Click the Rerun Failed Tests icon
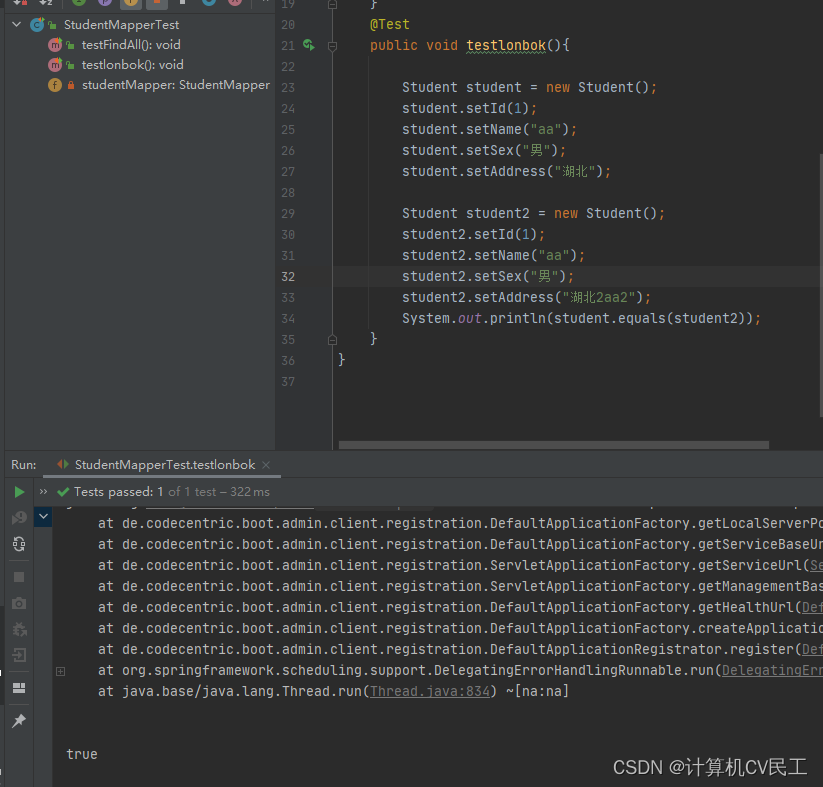 point(19,518)
